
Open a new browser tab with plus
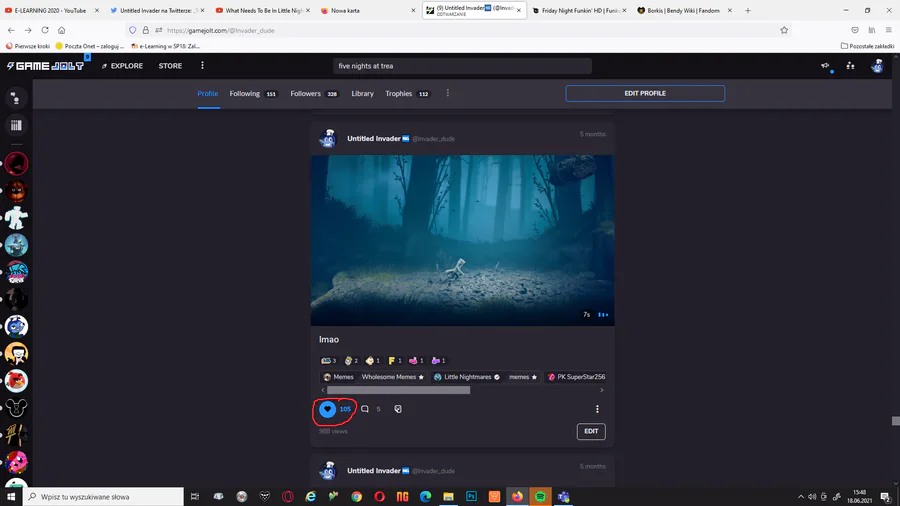[747, 10]
